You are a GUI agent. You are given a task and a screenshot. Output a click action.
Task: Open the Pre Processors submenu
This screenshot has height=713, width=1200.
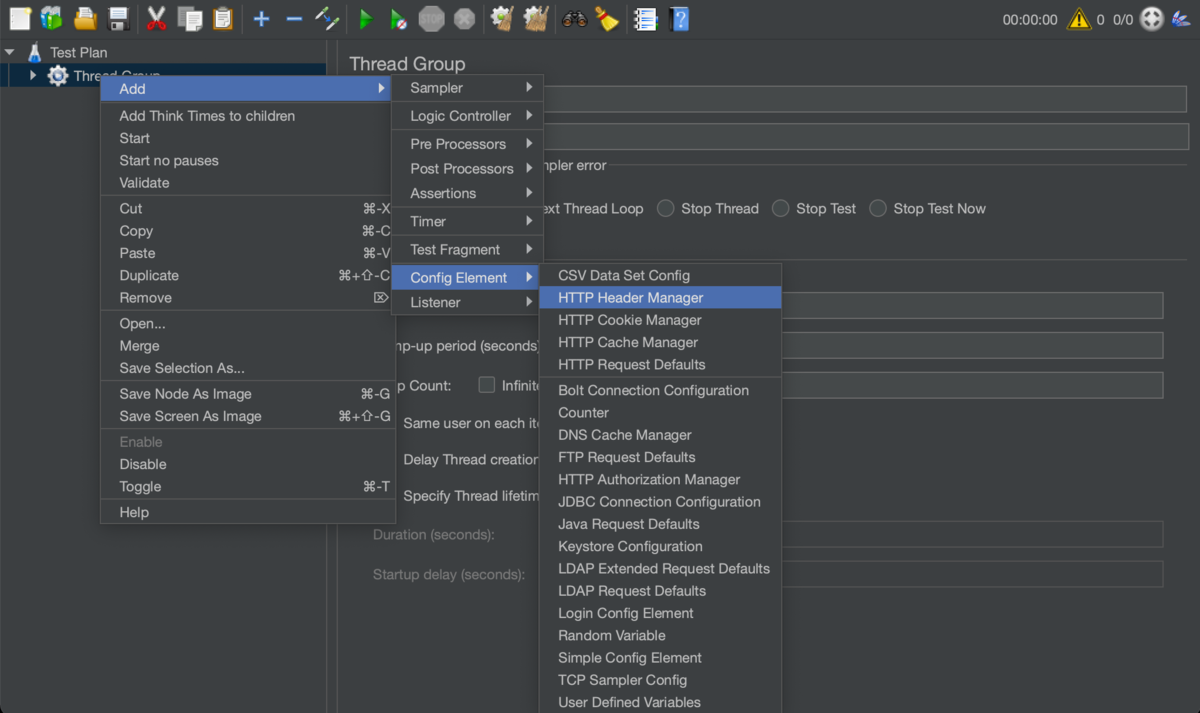[x=467, y=144]
